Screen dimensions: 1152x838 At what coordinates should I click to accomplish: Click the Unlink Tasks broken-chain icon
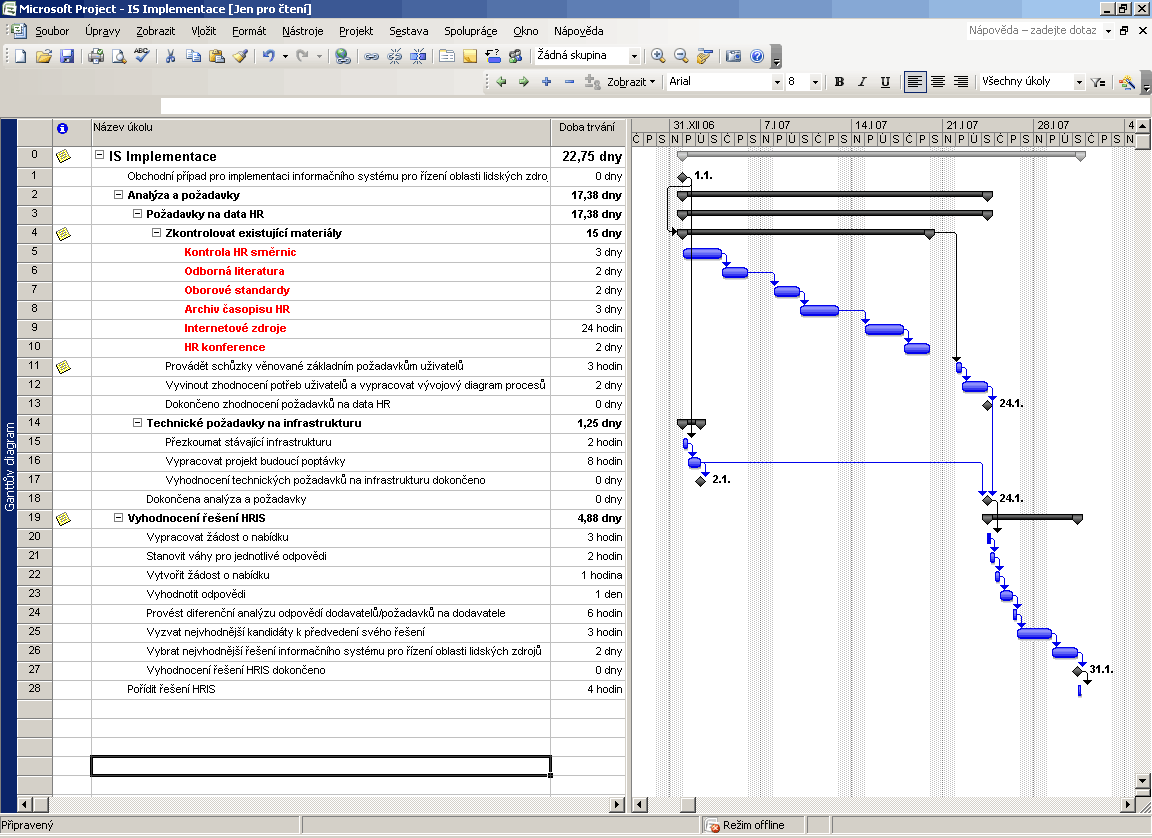(x=395, y=56)
